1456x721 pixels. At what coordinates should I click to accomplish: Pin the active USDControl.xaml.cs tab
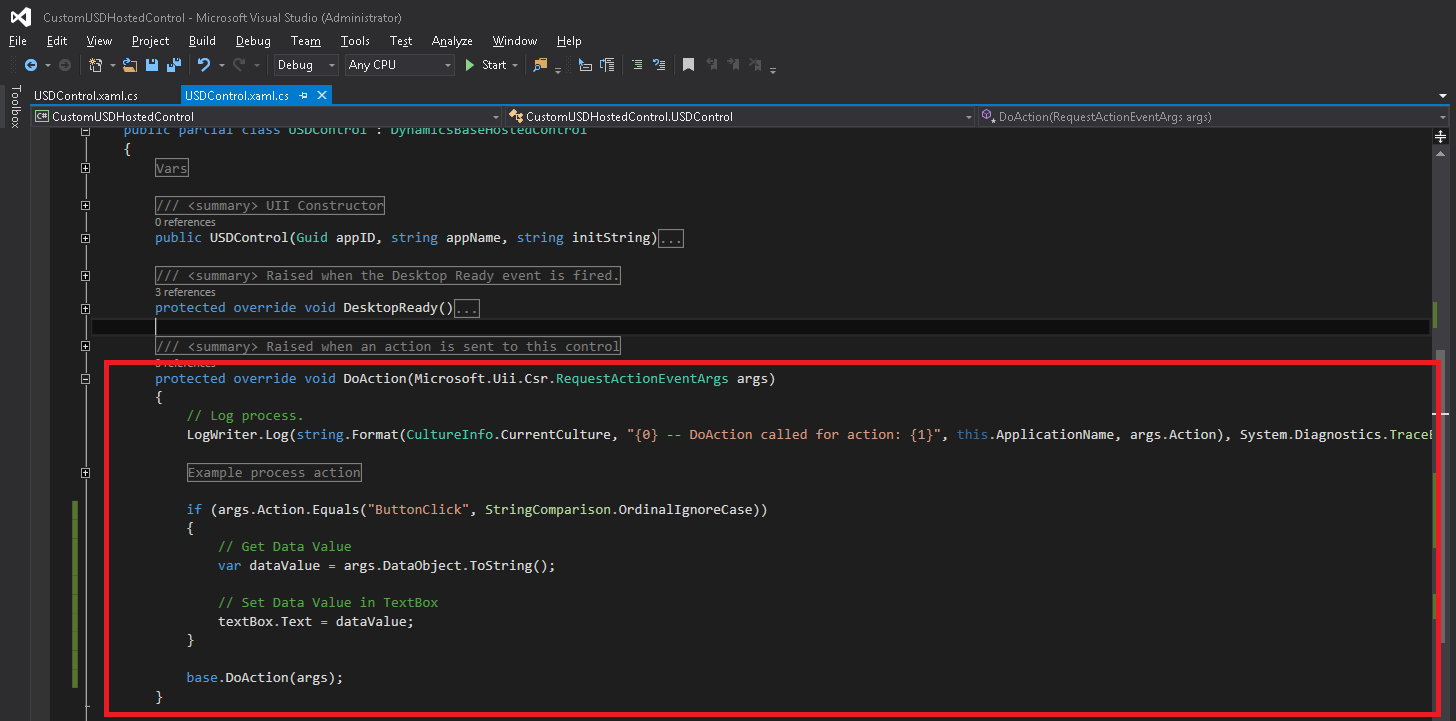[x=305, y=96]
